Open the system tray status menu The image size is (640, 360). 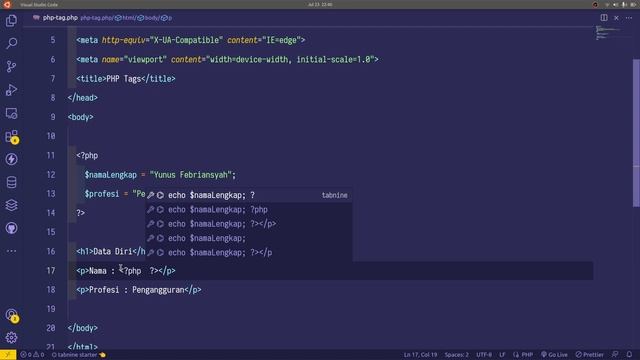tap(621, 4)
